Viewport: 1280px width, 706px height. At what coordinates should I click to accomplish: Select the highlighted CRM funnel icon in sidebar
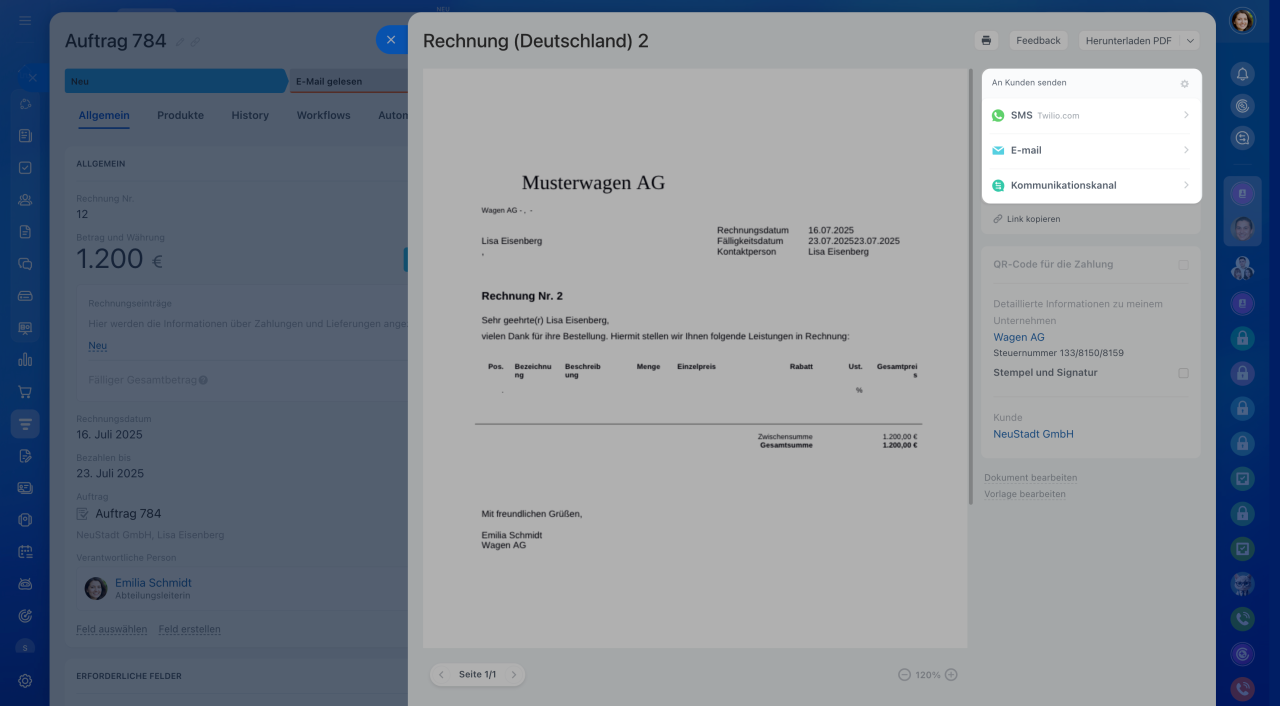click(x=25, y=424)
